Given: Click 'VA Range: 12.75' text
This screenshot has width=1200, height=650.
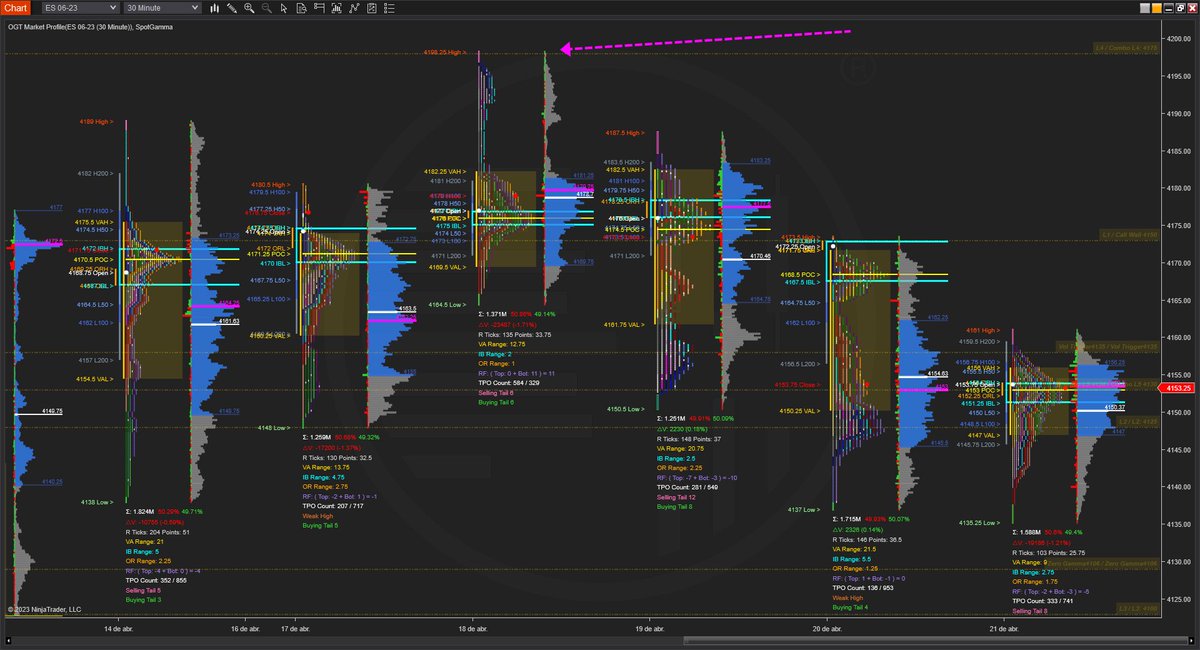Looking at the screenshot, I should 504,344.
